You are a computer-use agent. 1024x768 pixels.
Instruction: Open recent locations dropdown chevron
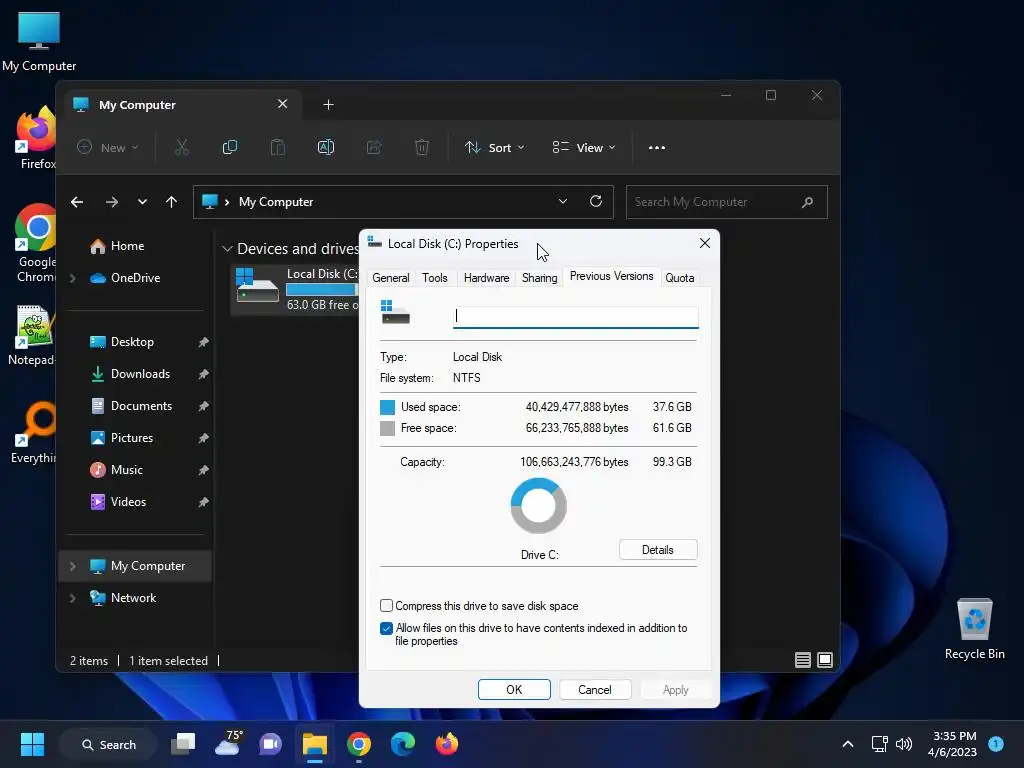[142, 202]
